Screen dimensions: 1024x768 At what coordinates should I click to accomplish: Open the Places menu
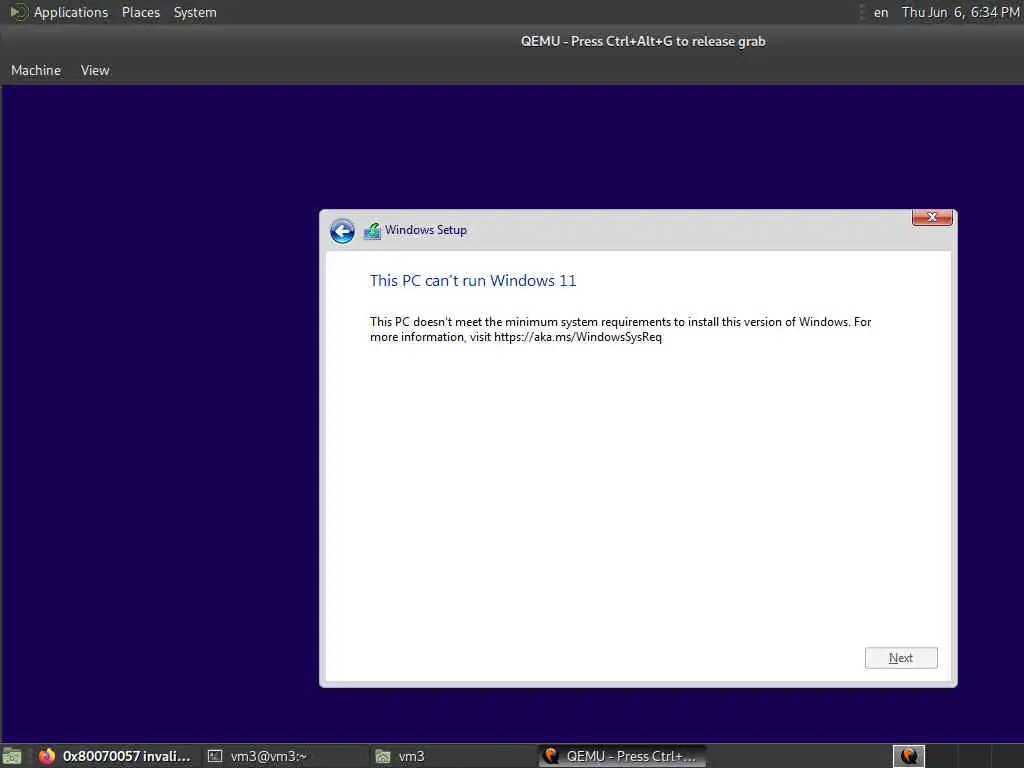pyautogui.click(x=140, y=12)
